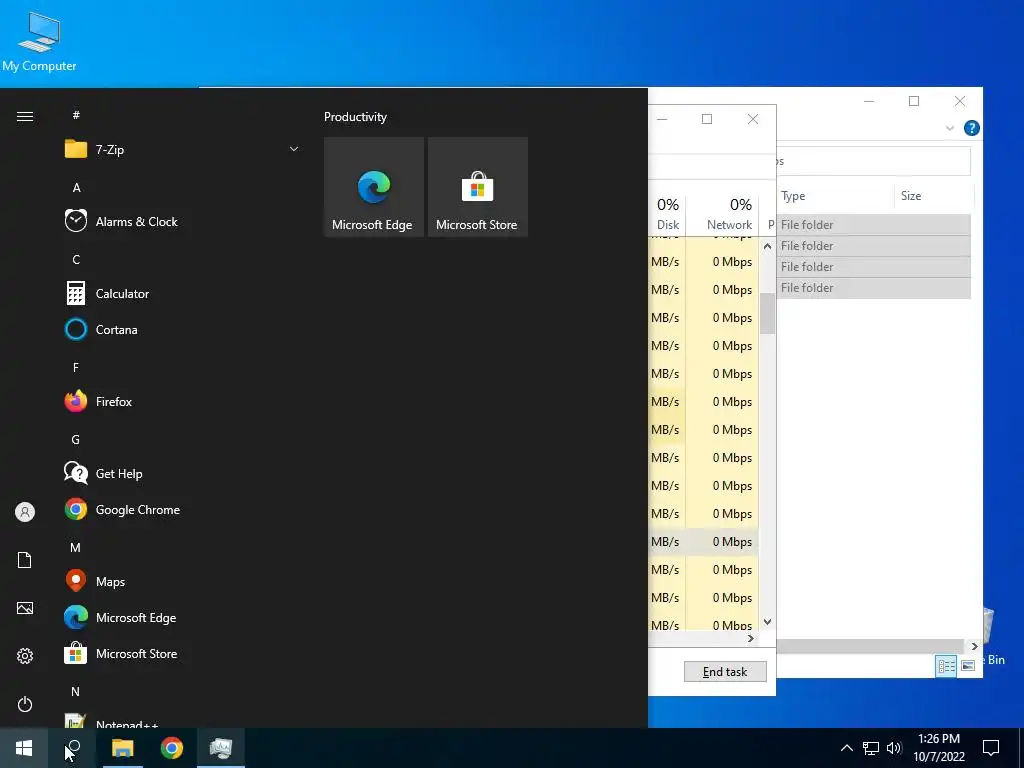
Task: Open Cortana from the app list
Action: pyautogui.click(x=182, y=330)
